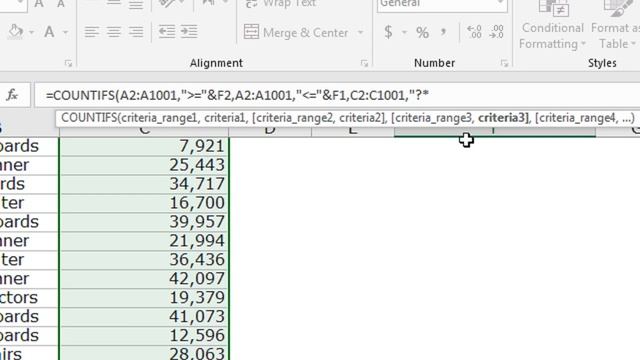The width and height of the screenshot is (640, 360).
Task: Click the Font Color letter A icon
Action: [x=49, y=32]
